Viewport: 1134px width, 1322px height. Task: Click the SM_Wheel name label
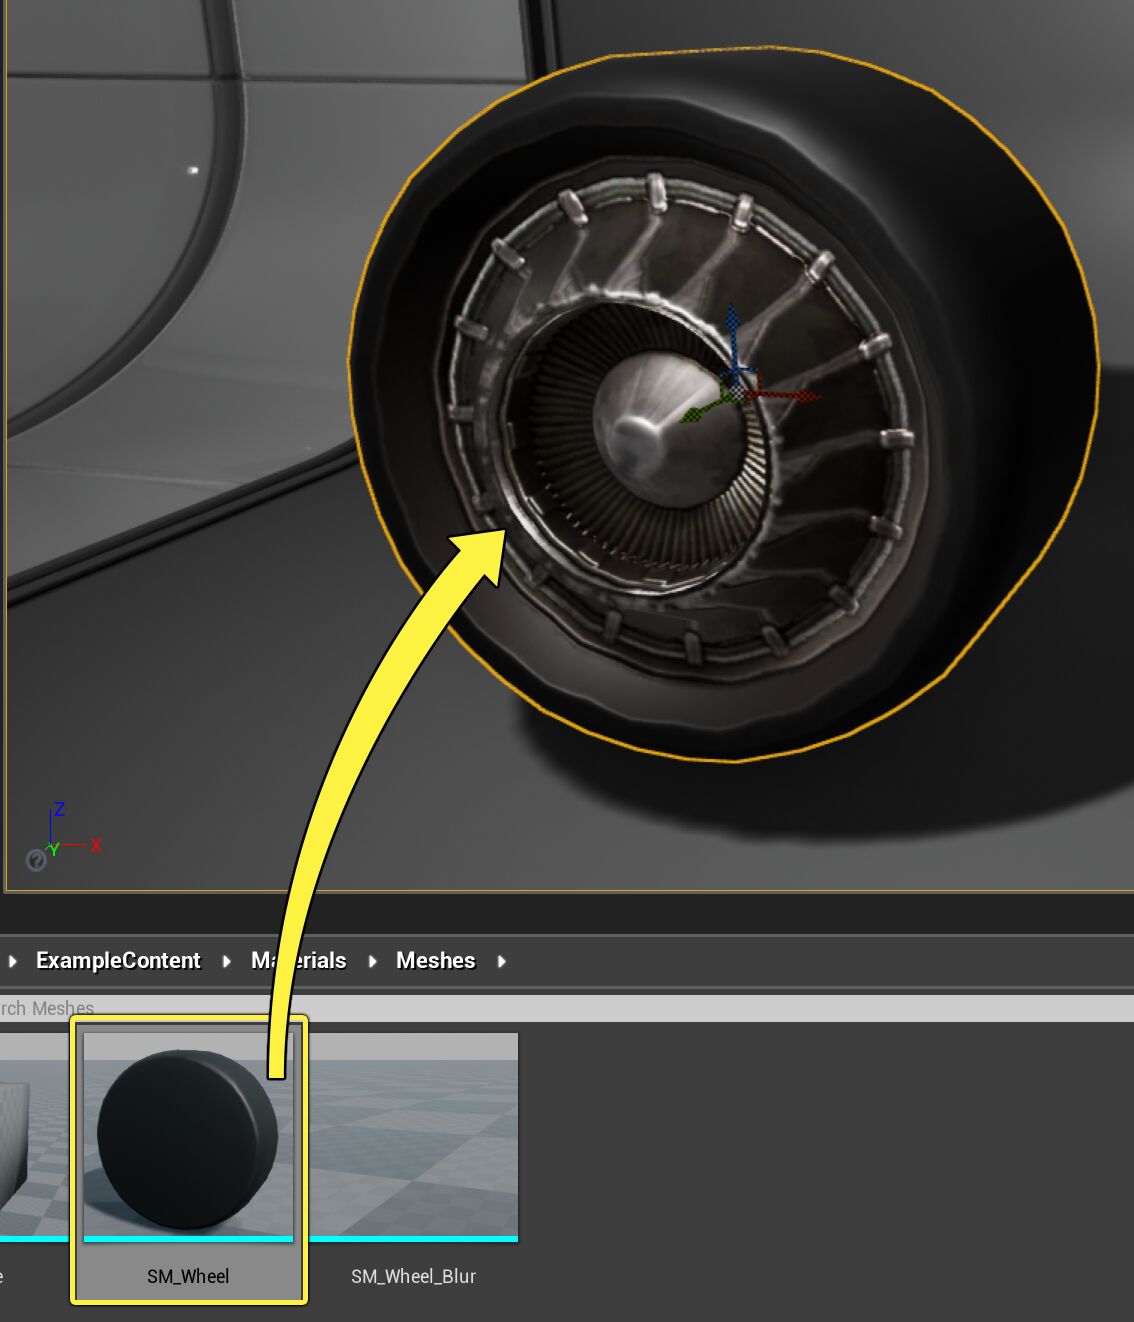pyautogui.click(x=189, y=1276)
